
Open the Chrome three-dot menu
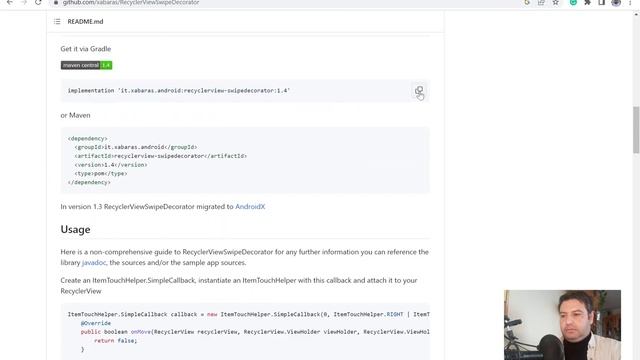630,2
